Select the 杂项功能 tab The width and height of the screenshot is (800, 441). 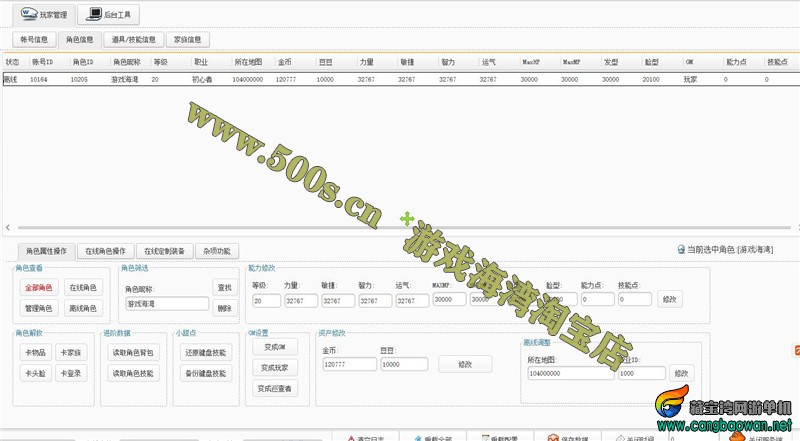[217, 251]
